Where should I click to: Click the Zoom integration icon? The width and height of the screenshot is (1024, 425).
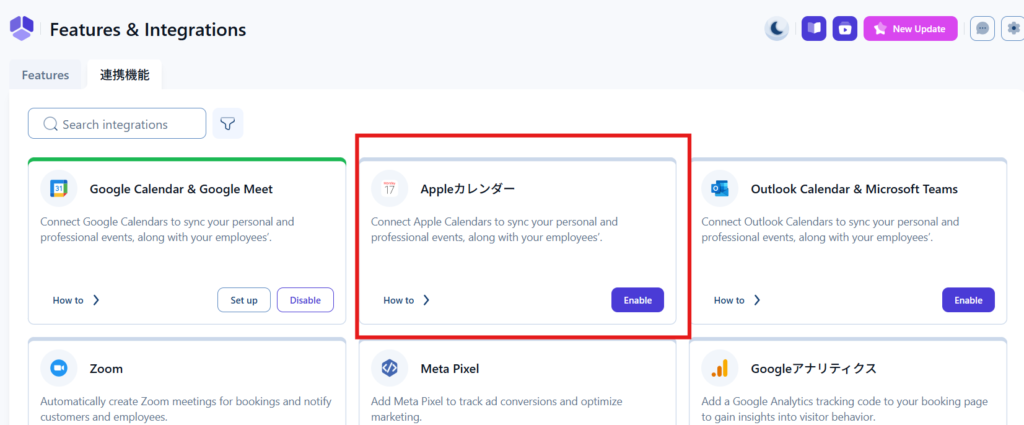pyautogui.click(x=59, y=368)
